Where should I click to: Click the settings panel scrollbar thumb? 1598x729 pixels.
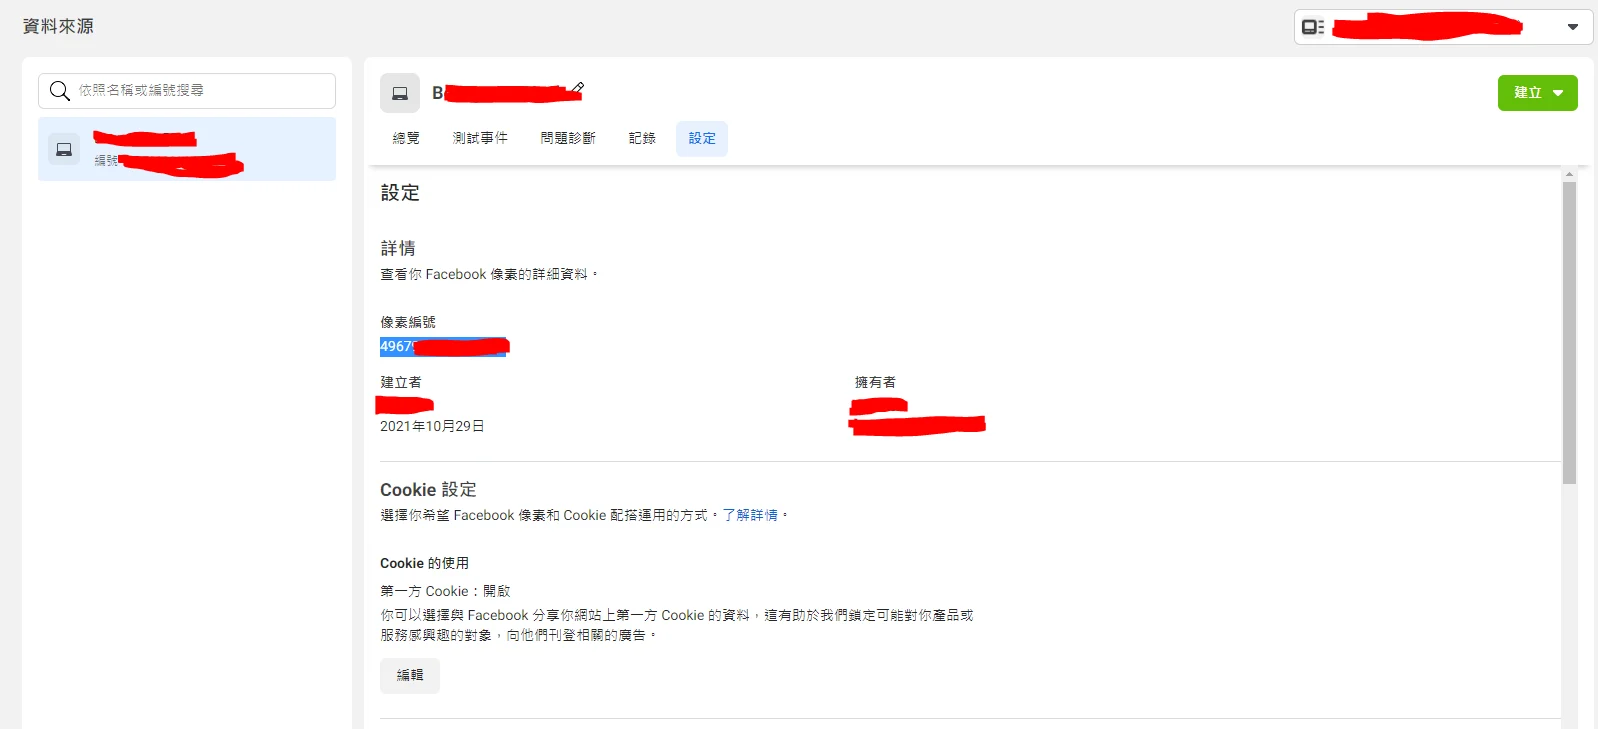coord(1569,333)
